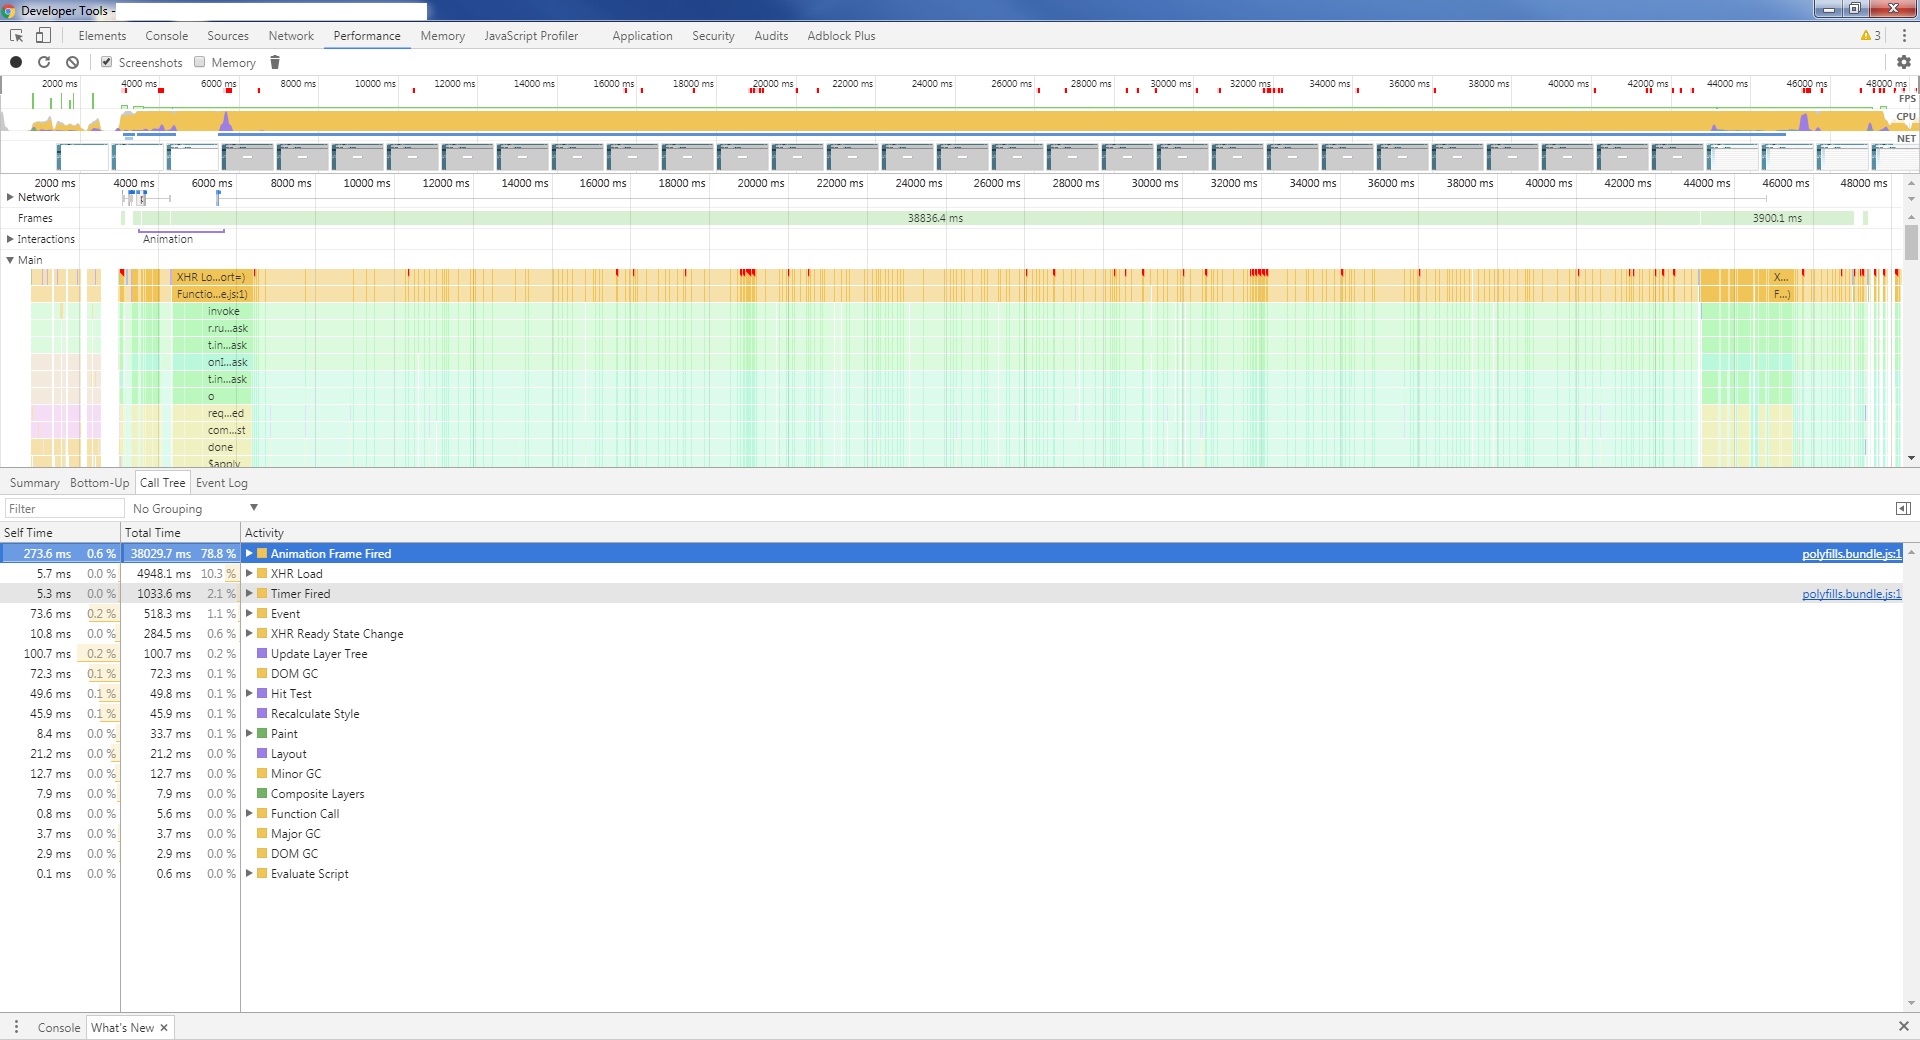Expand the Network track
The image size is (1920, 1040).
[x=10, y=197]
